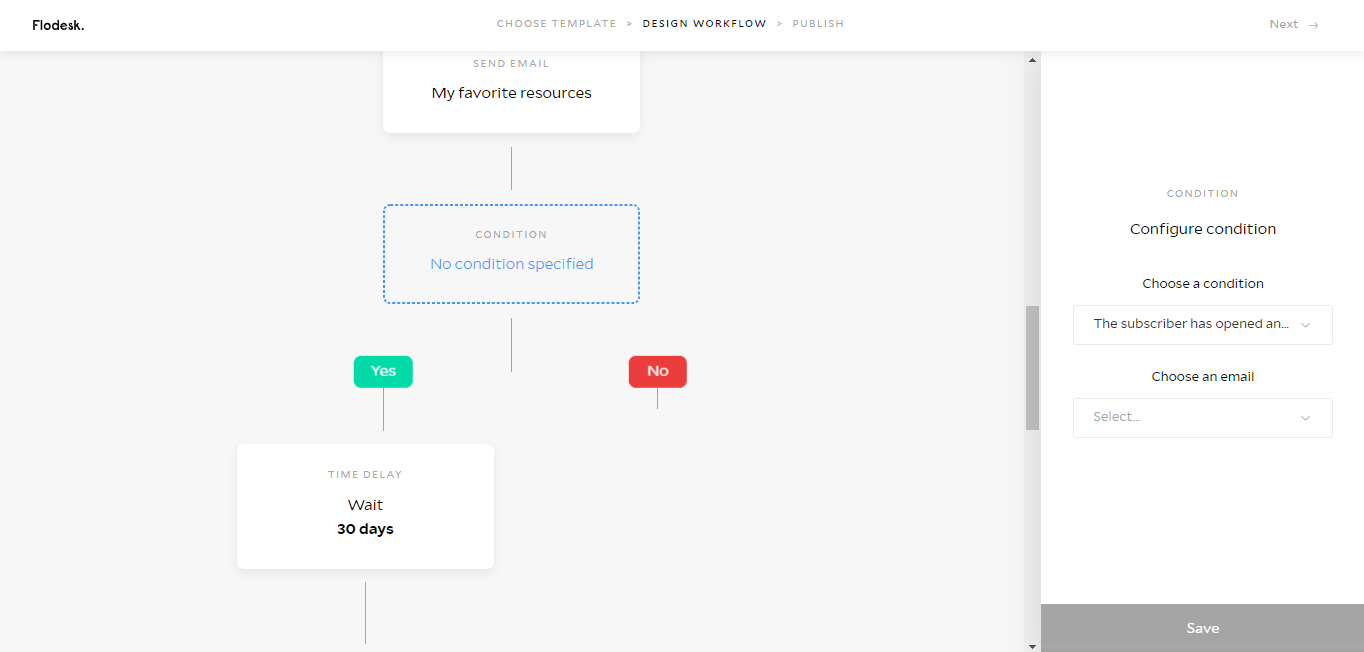Click the Next arrow icon

tap(1315, 24)
